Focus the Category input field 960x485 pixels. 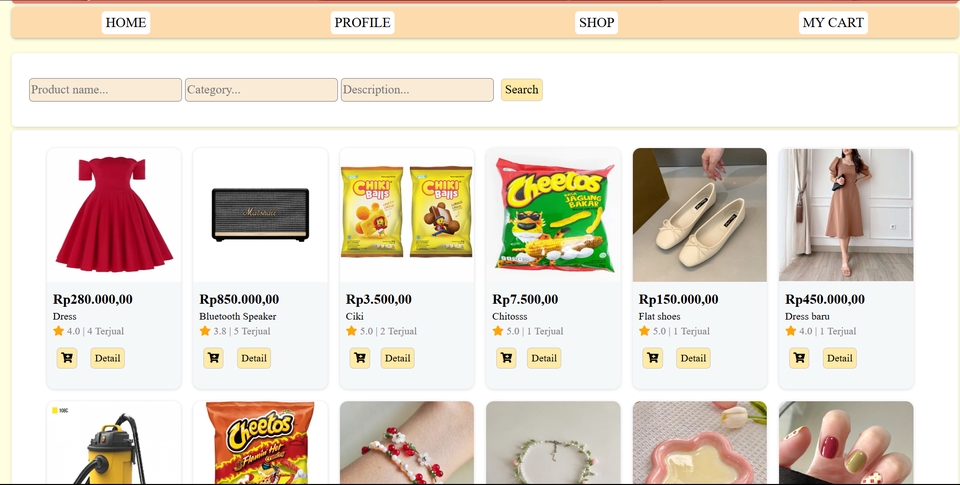[261, 90]
